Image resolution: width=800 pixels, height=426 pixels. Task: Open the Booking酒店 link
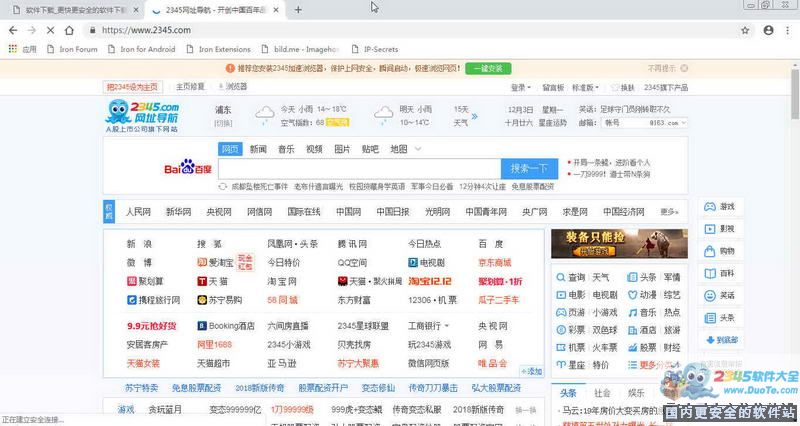[x=226, y=326]
